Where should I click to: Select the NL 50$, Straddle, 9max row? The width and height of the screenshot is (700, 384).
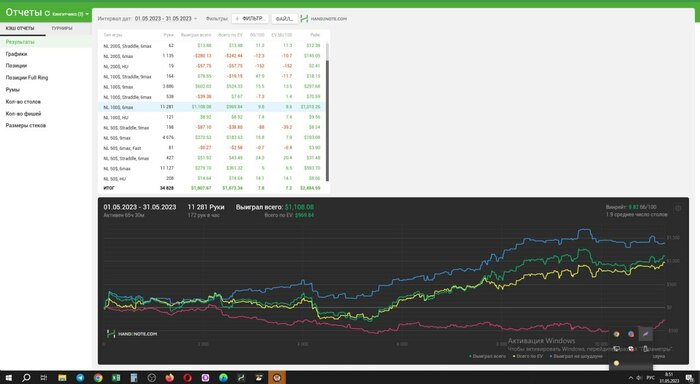(x=212, y=127)
